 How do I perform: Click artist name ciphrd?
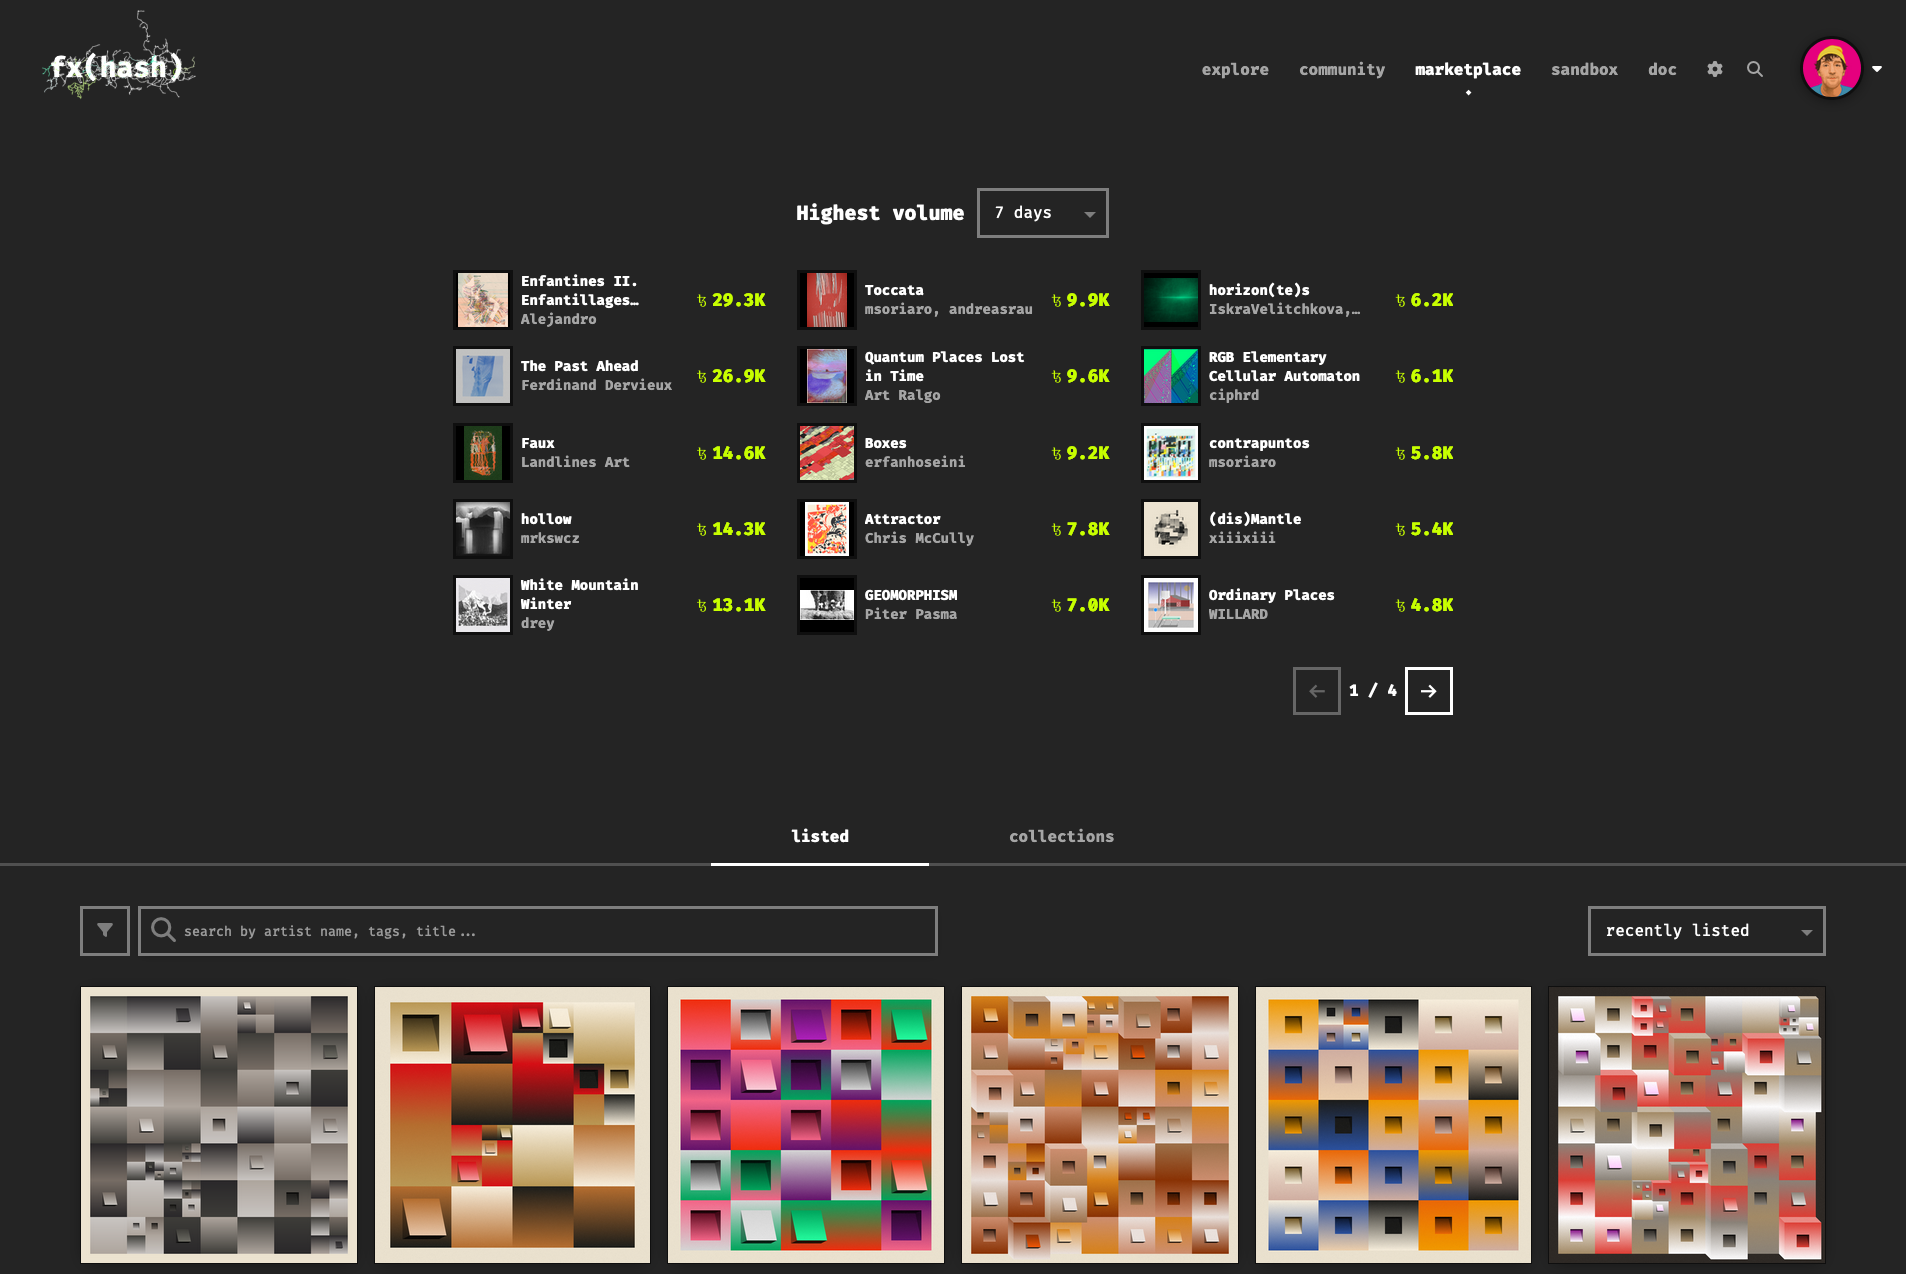point(1233,395)
